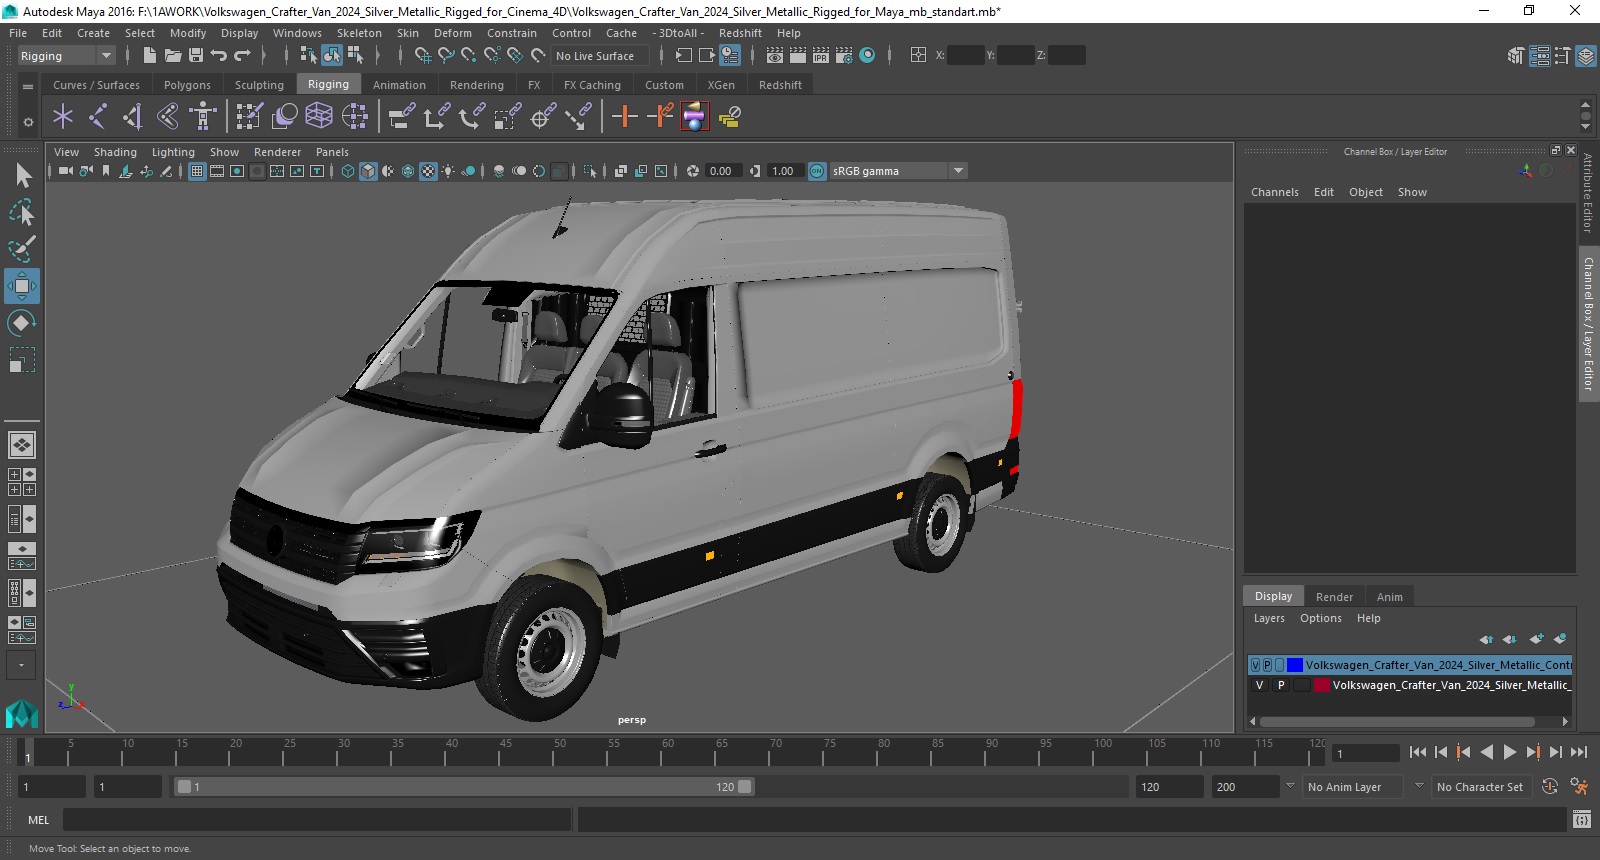
Task: Click the red color swatch of second layer
Action: coord(1322,685)
